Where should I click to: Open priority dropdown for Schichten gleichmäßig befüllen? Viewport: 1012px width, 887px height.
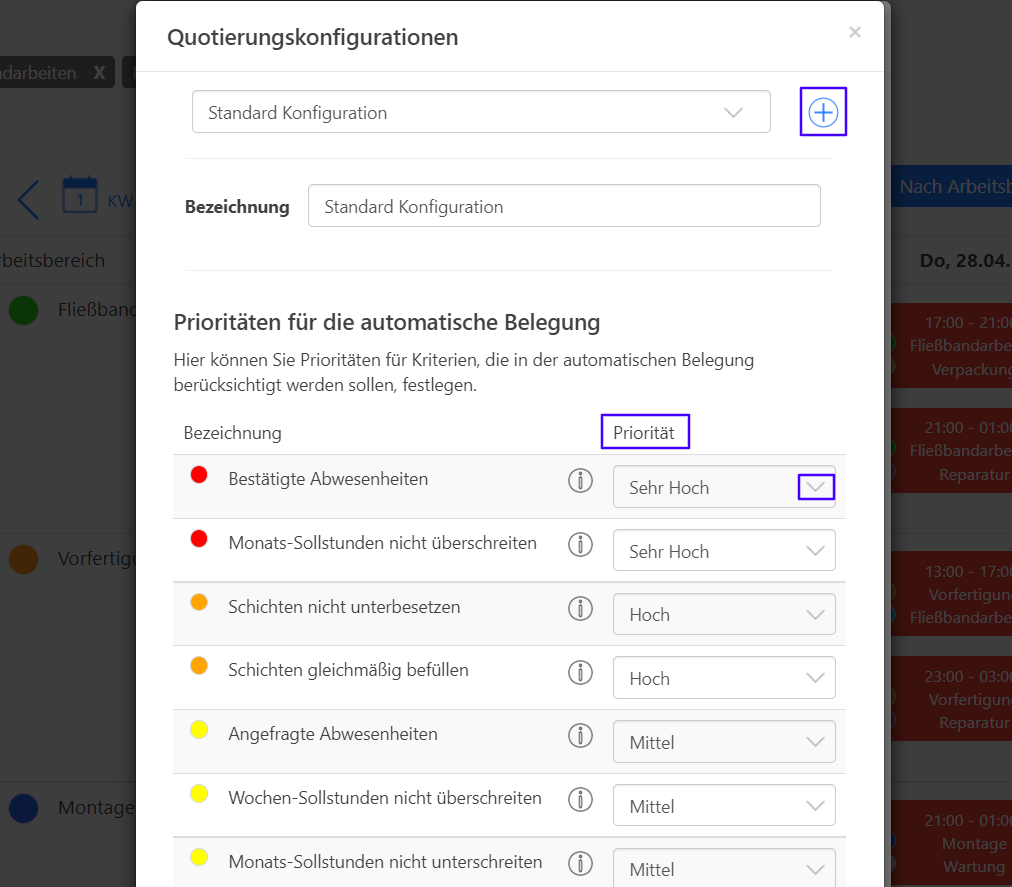coord(724,678)
